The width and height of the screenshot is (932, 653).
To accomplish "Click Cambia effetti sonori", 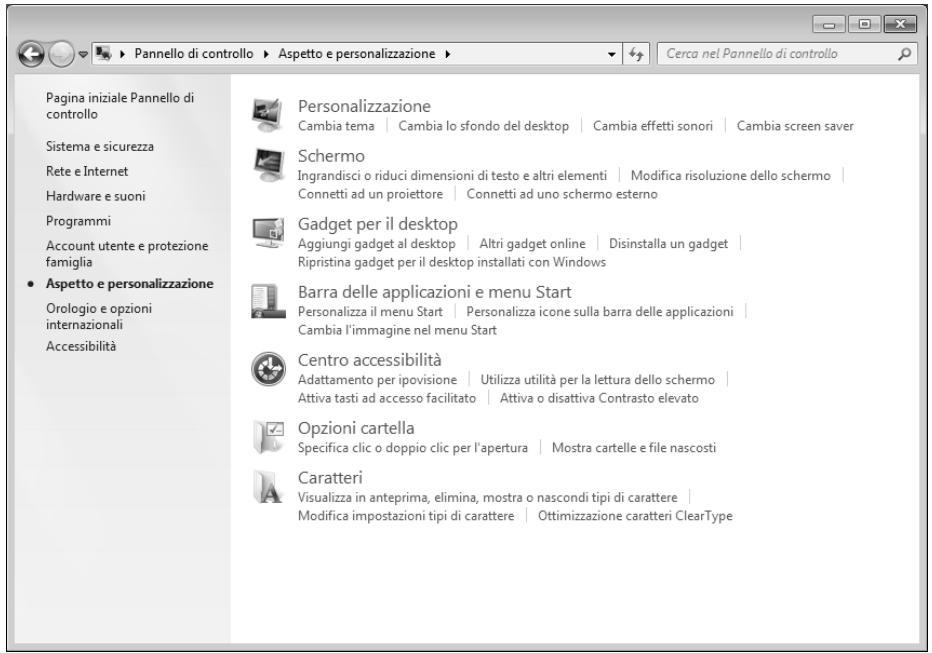I will pos(653,126).
